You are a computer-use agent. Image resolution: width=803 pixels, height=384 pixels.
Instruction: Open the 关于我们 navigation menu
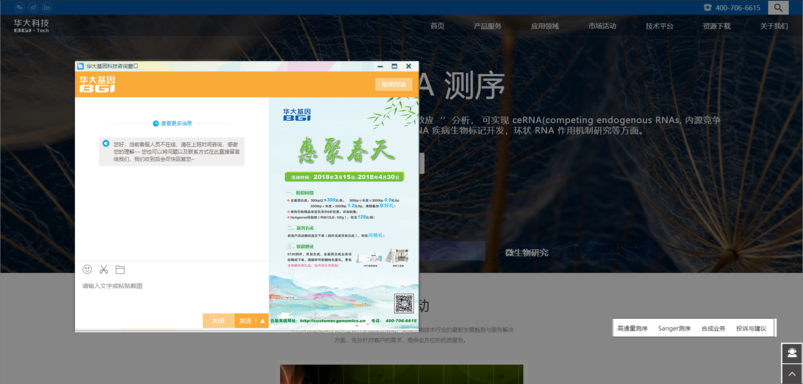point(774,26)
